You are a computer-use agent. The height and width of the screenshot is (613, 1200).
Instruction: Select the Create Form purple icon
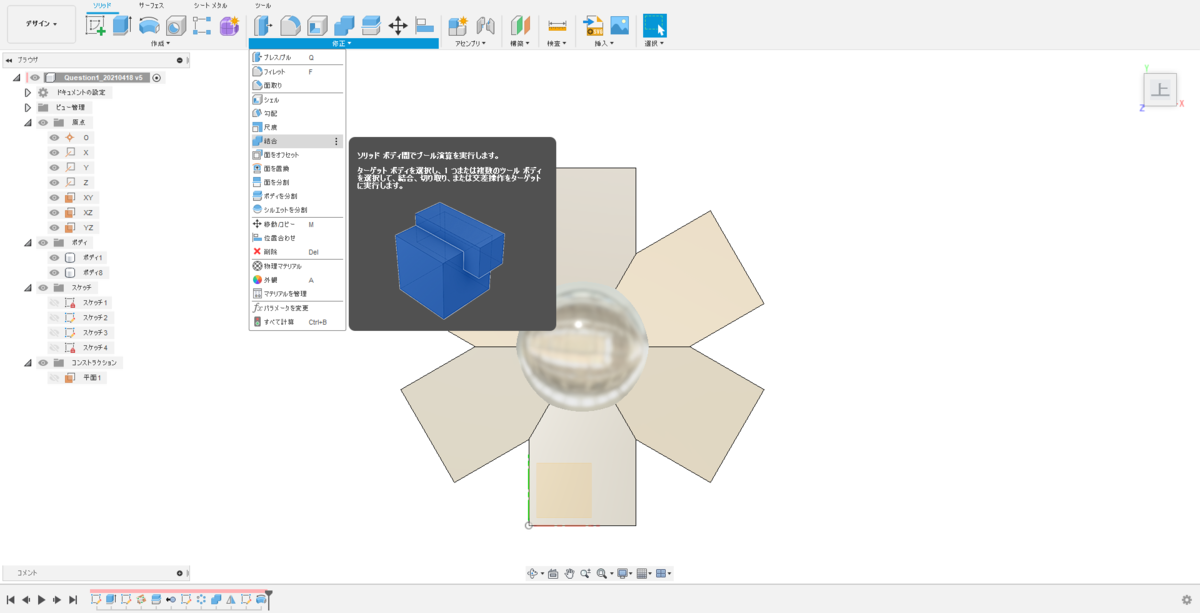point(229,26)
